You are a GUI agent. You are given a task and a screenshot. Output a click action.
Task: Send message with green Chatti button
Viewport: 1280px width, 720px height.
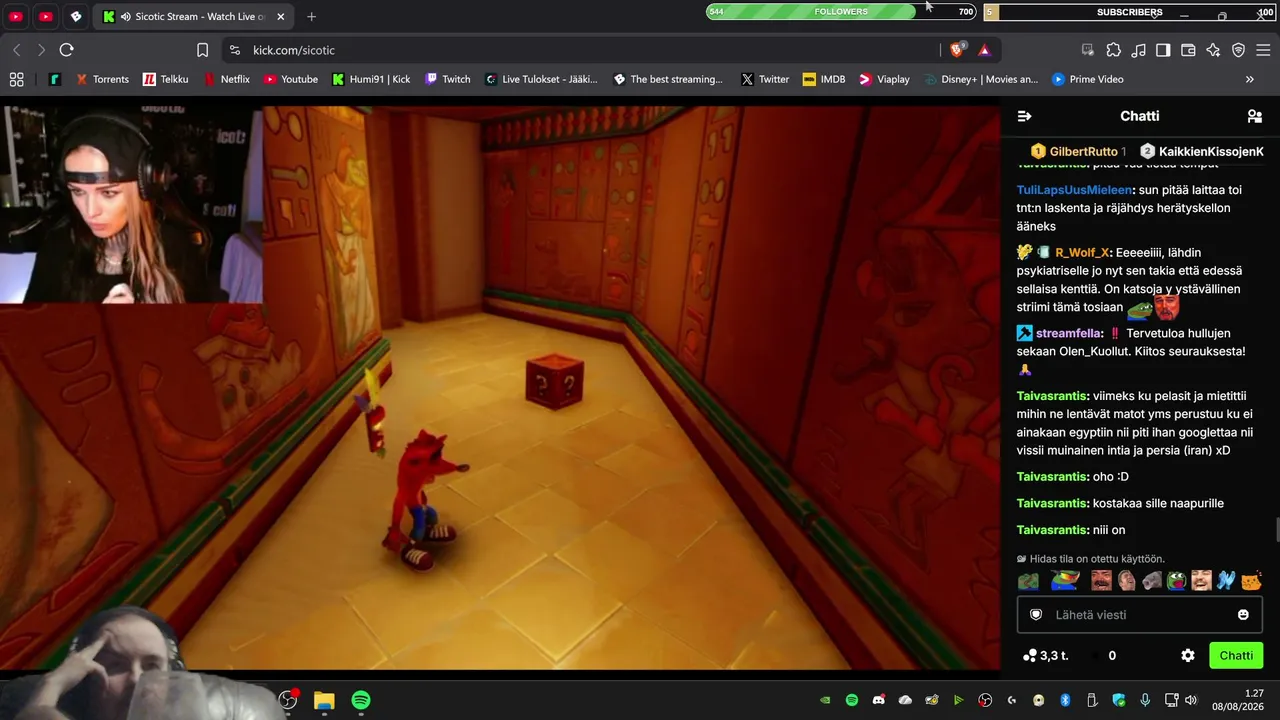(1236, 656)
